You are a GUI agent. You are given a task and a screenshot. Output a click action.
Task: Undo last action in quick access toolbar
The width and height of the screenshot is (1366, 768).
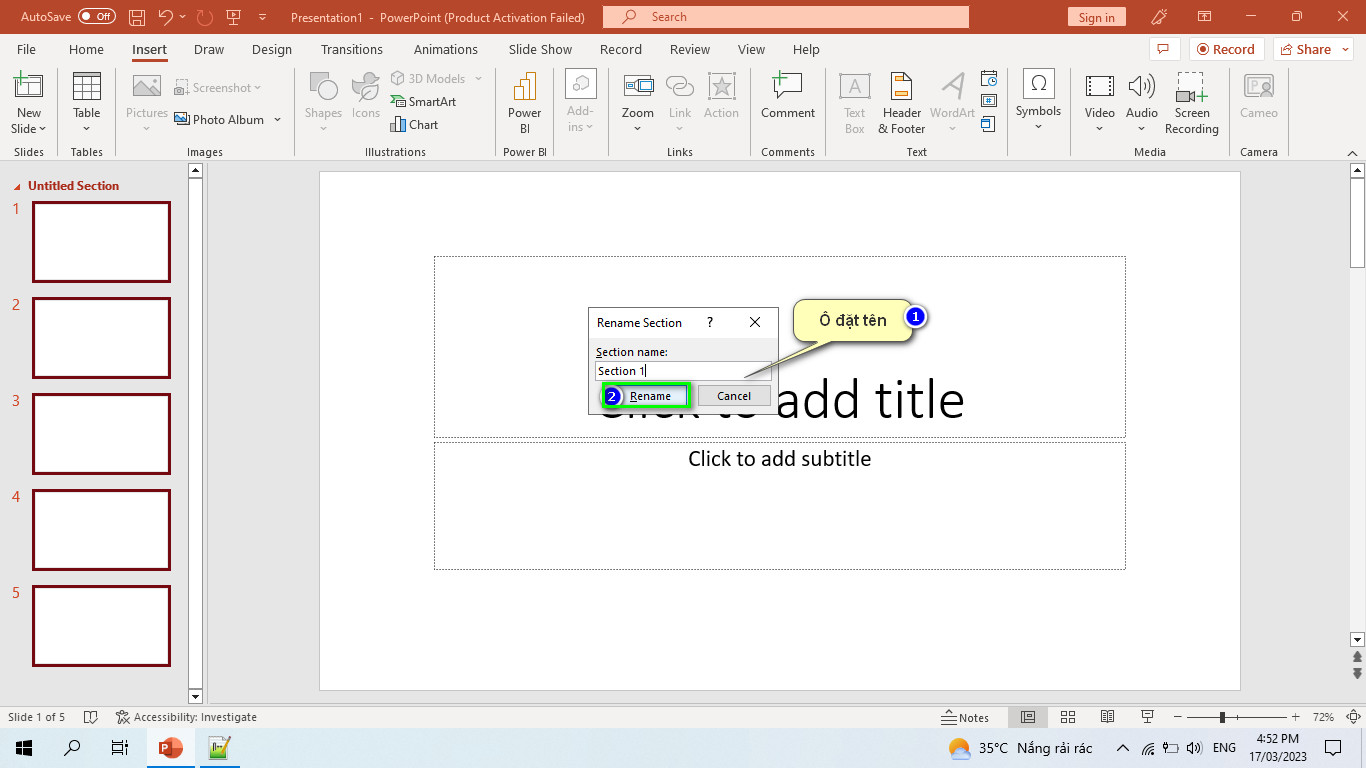tap(165, 17)
